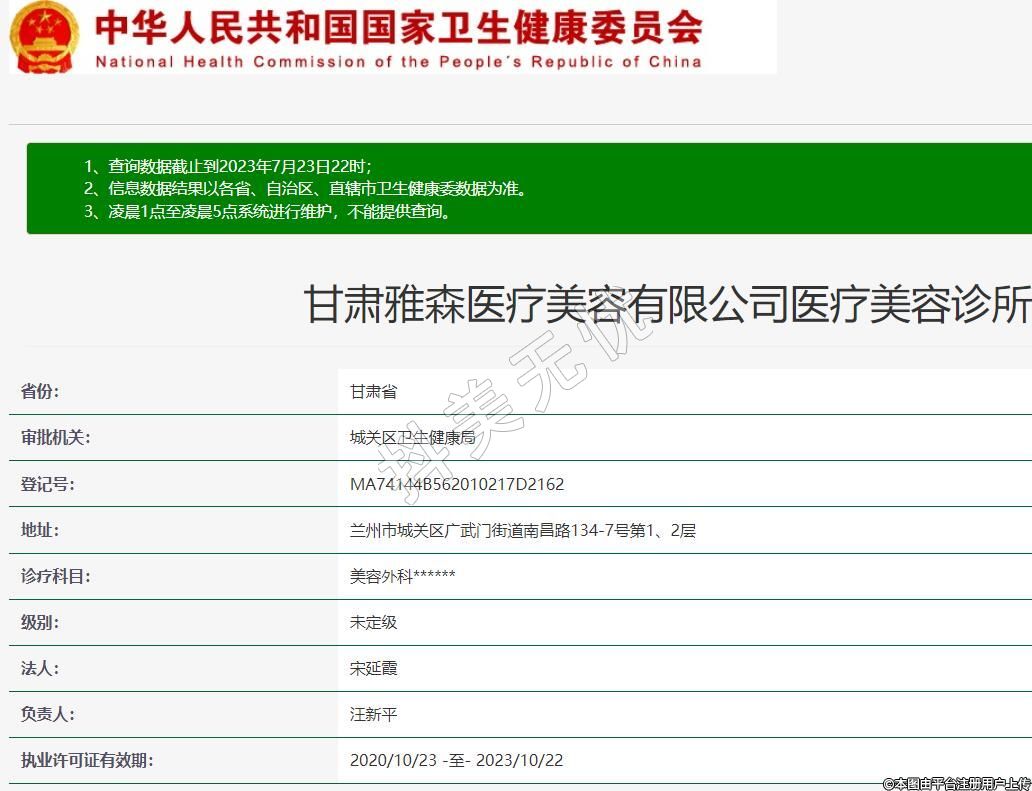This screenshot has width=1032, height=791.
Task: Click the 甘肃雅森医疗美容有限公司 clinic name heading
Action: coord(666,304)
